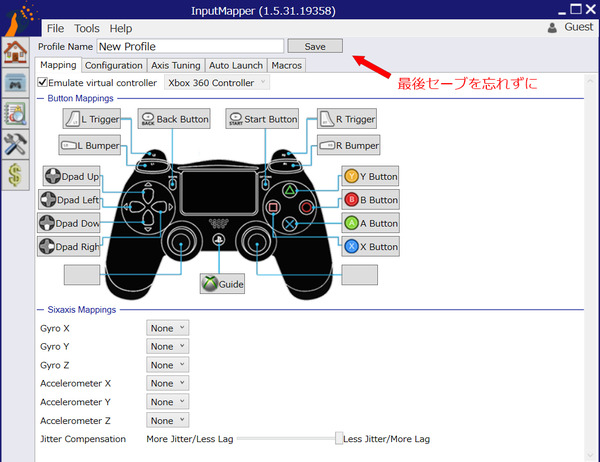Select the L Trigger mapping
This screenshot has width=600, height=462.
tap(92, 119)
